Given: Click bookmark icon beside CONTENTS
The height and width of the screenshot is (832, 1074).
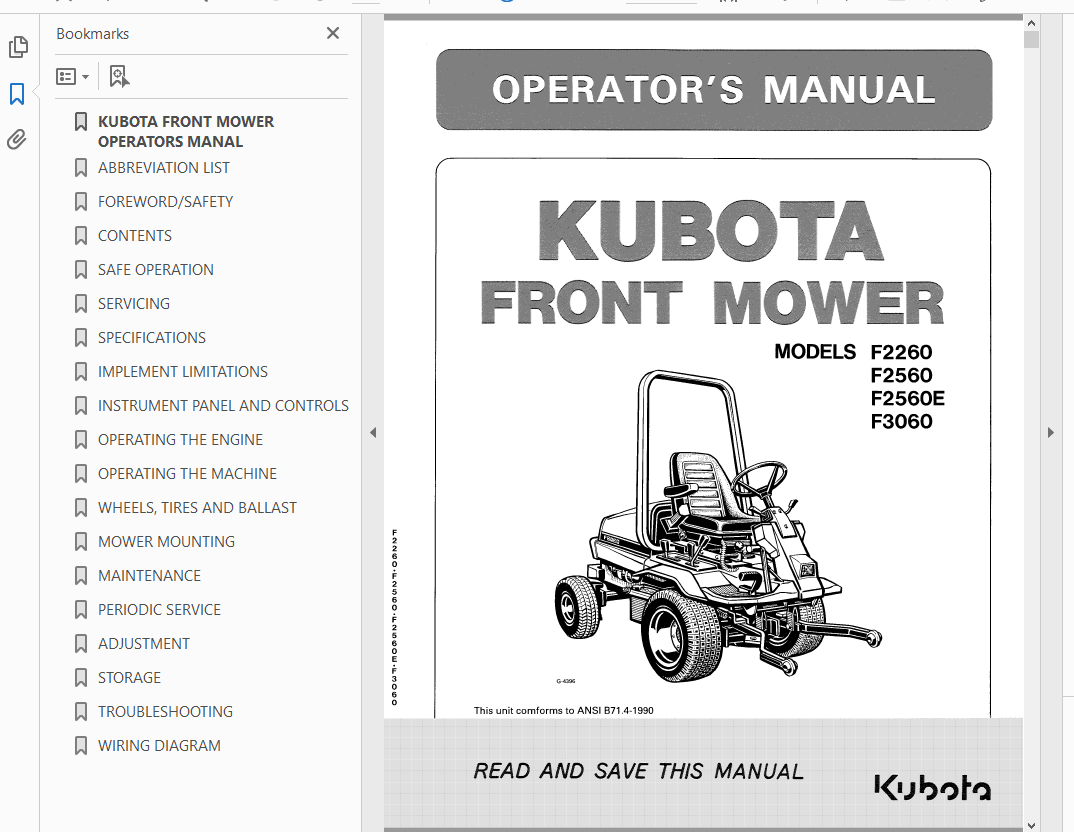Looking at the screenshot, I should point(81,236).
